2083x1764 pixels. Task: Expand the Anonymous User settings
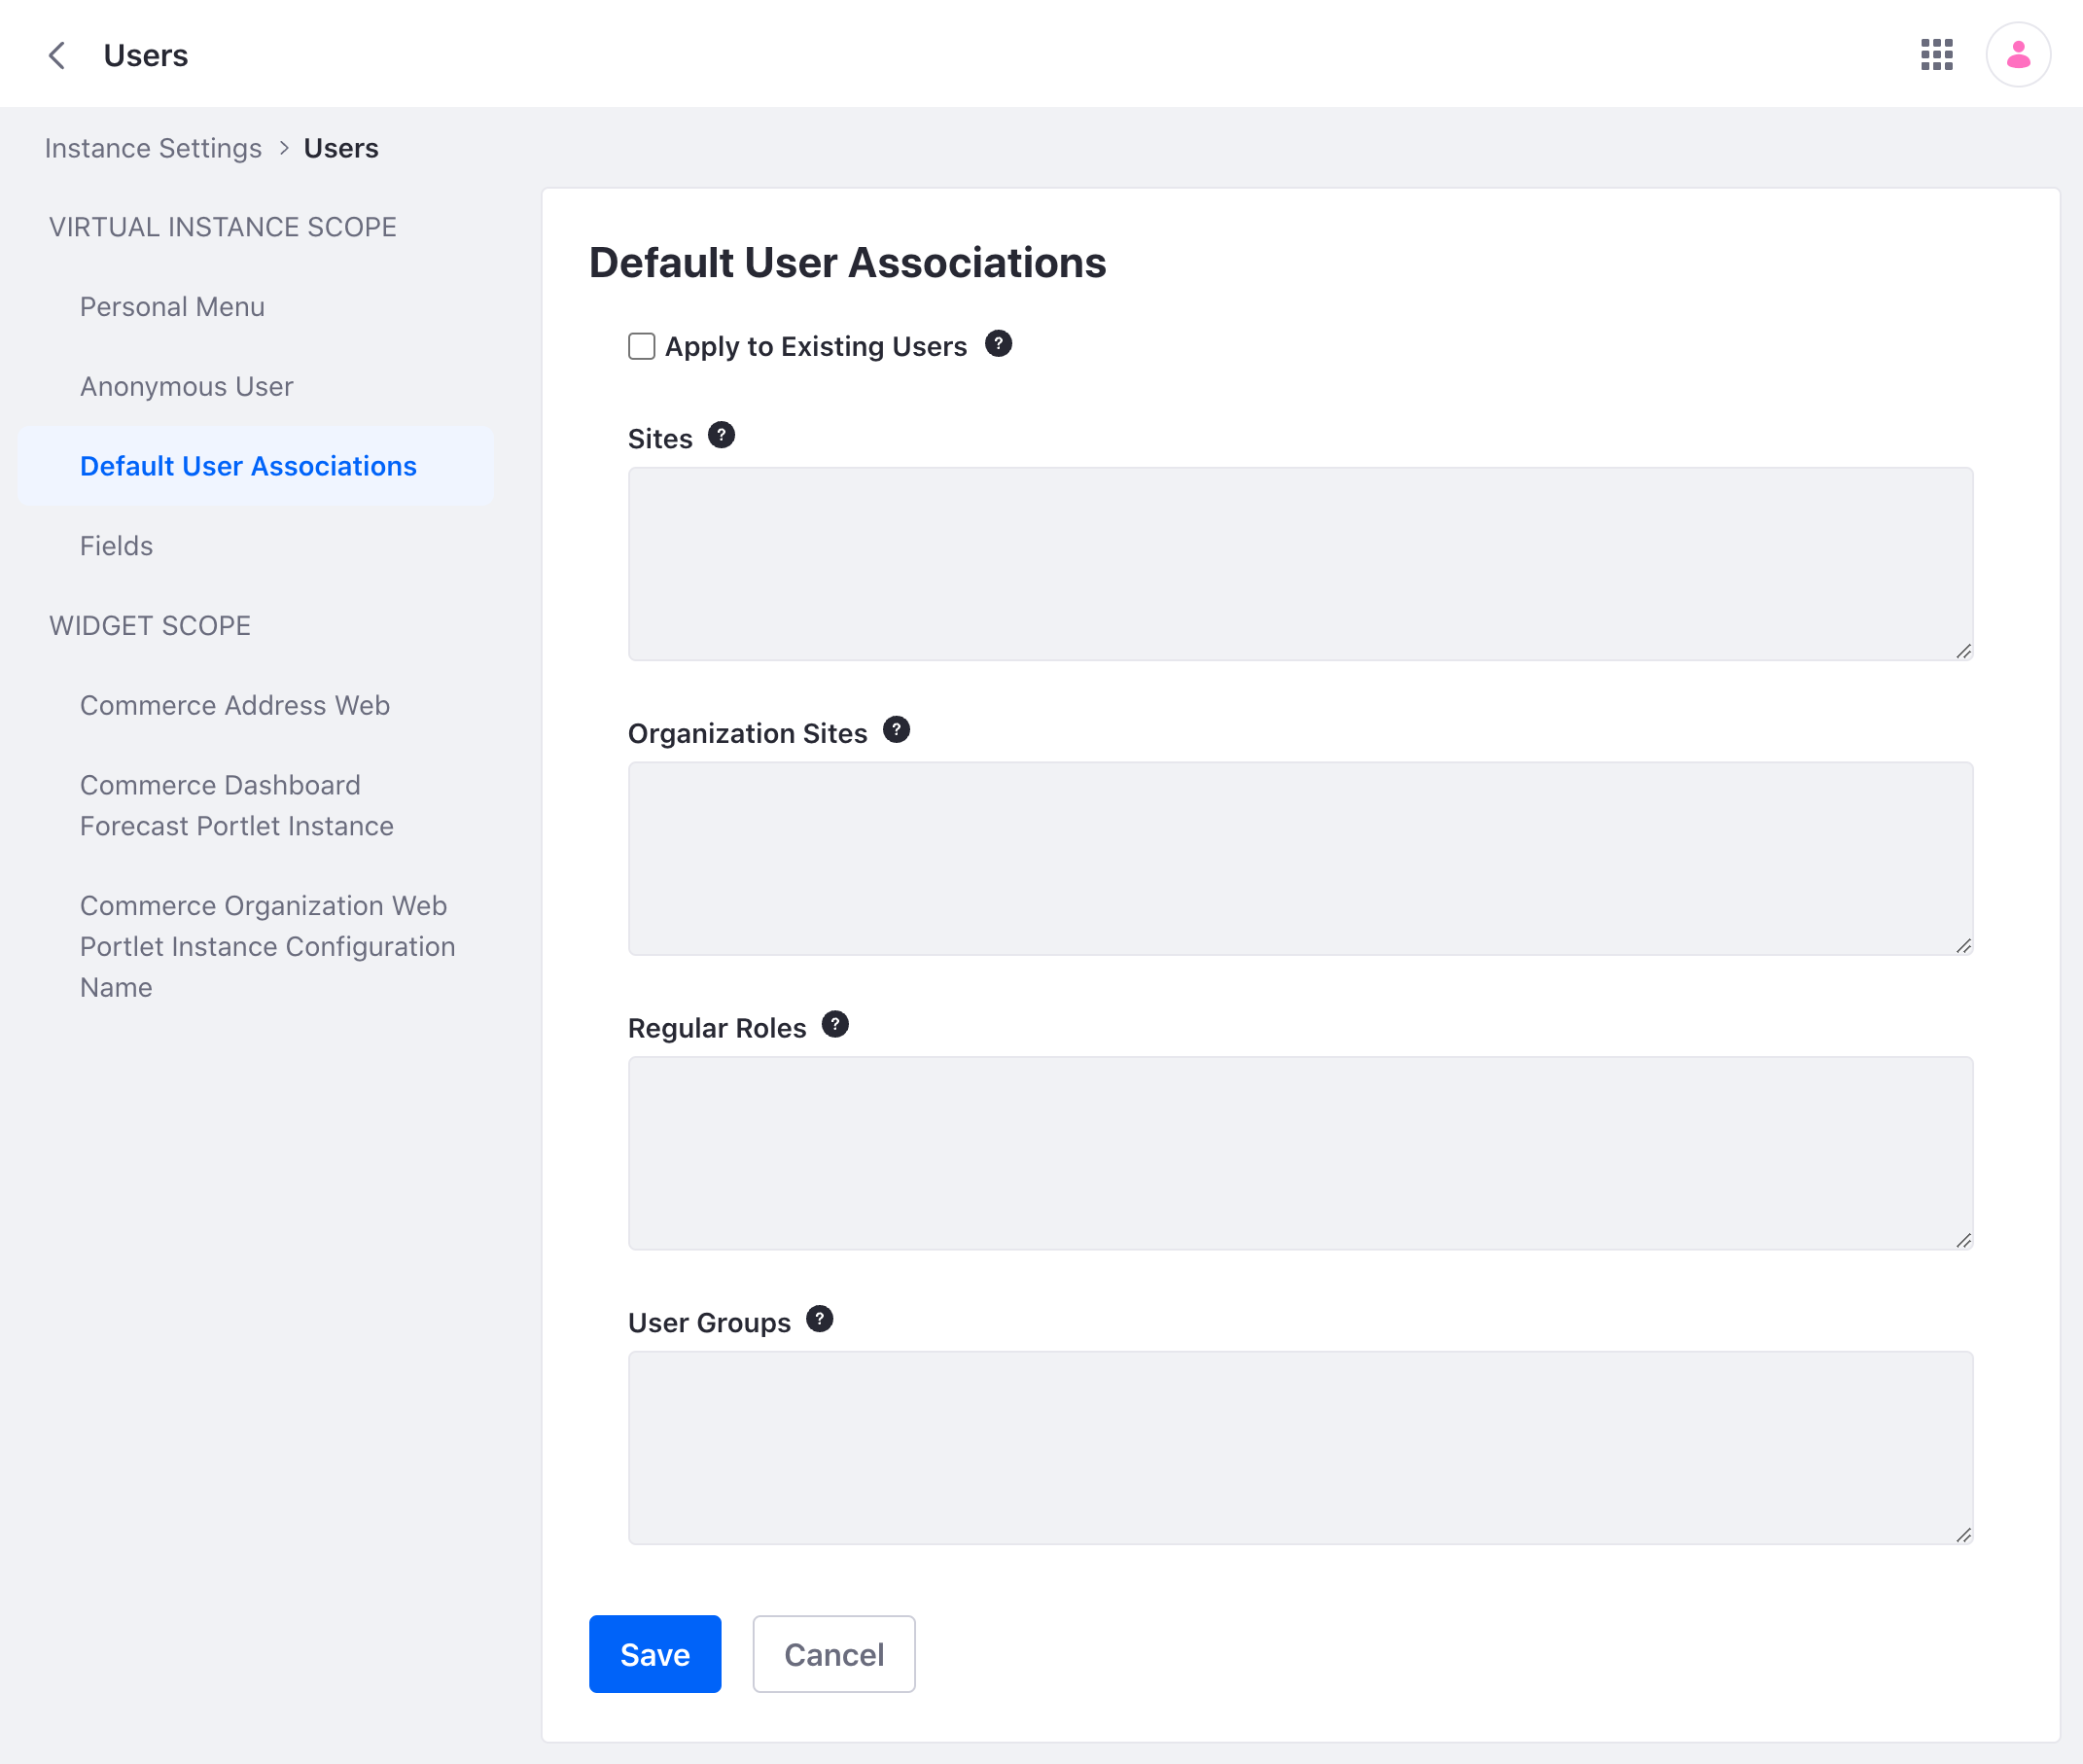point(186,385)
